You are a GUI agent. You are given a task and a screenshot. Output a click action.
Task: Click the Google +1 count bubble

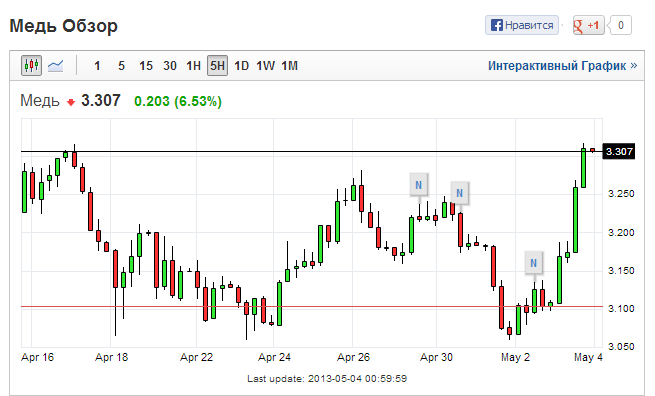point(620,25)
